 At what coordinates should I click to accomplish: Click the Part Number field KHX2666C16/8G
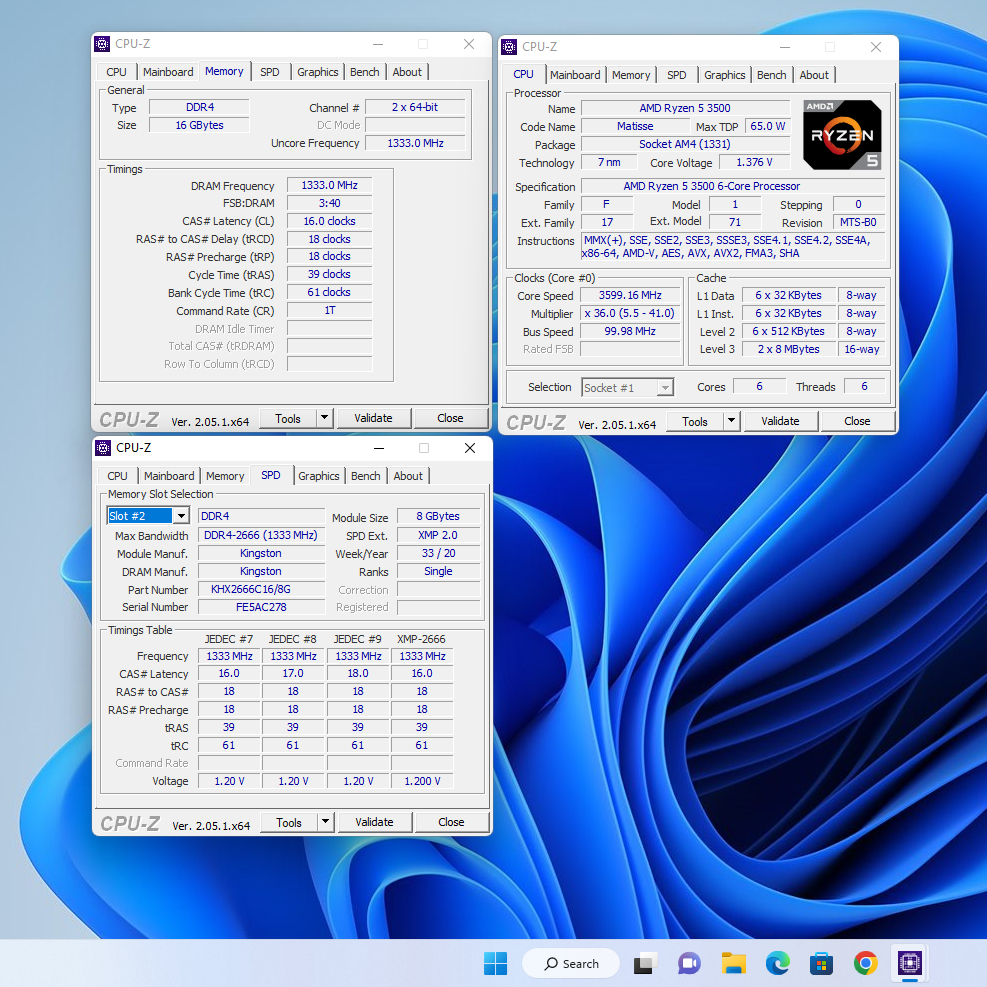point(261,589)
